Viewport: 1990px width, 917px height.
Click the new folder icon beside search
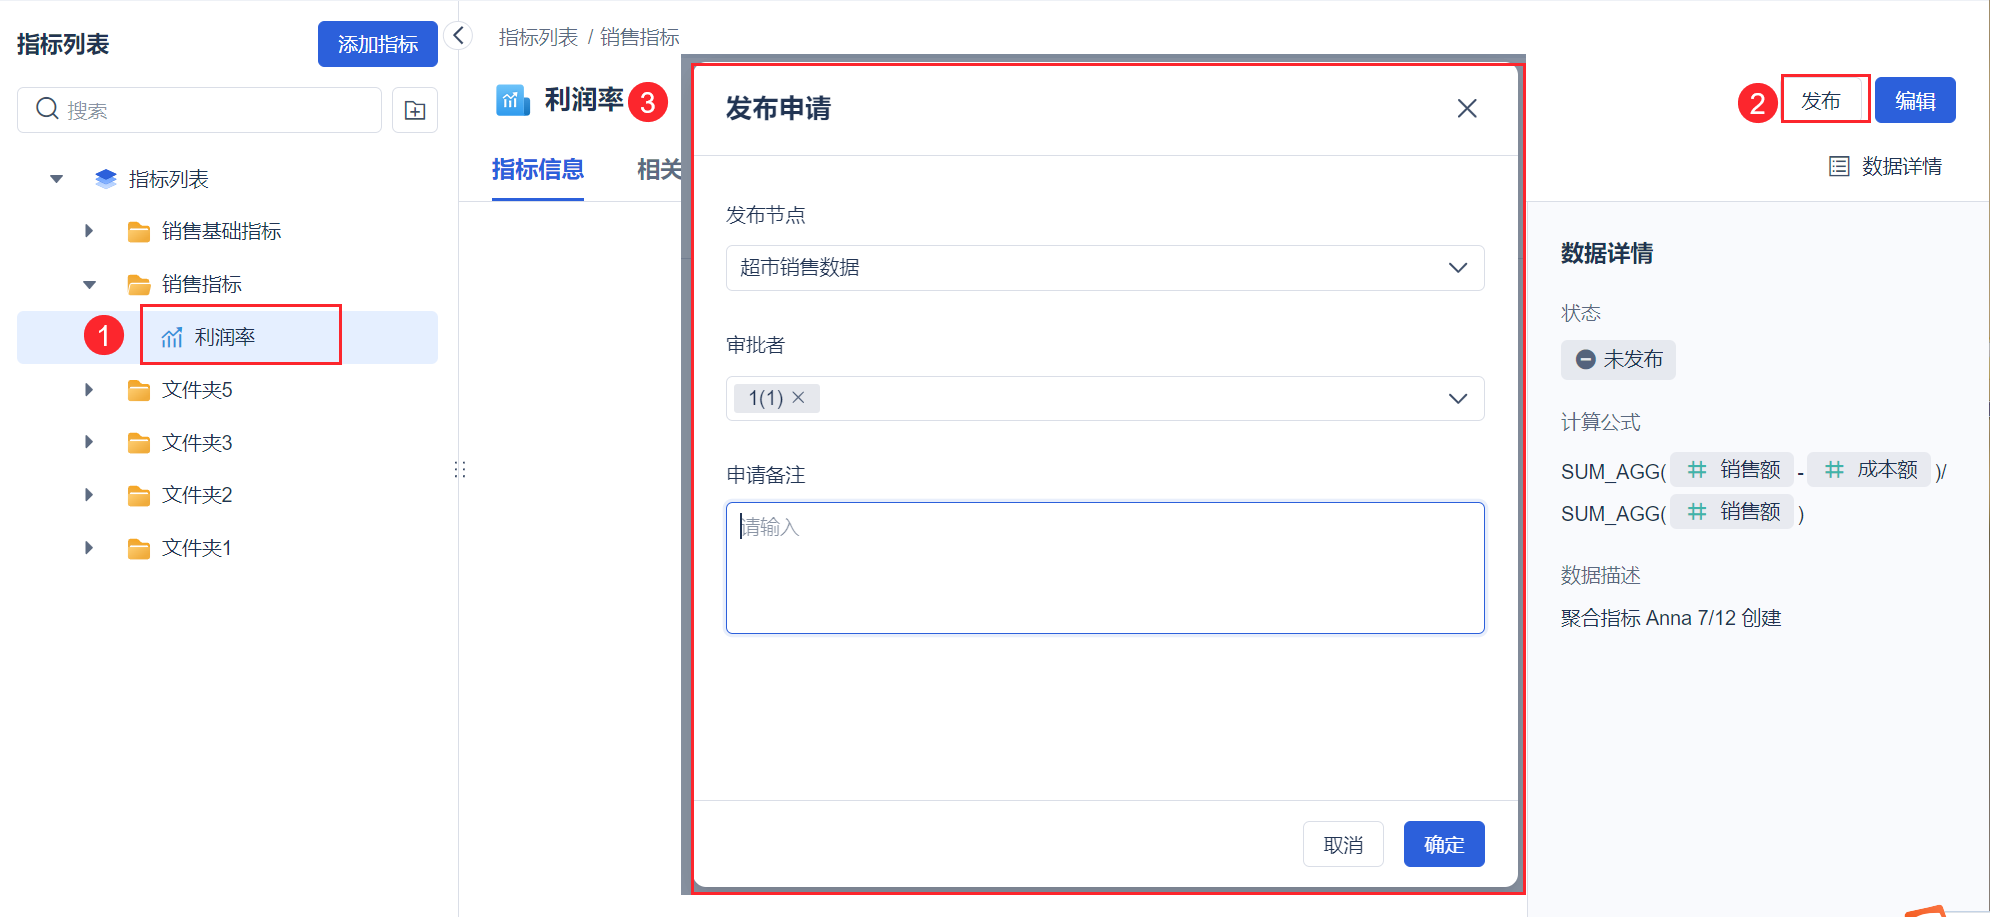pyautogui.click(x=415, y=110)
